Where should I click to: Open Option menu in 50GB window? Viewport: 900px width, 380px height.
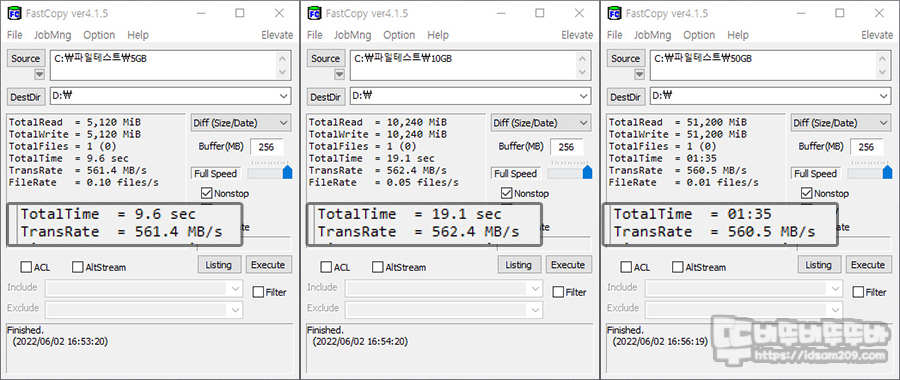coord(699,35)
